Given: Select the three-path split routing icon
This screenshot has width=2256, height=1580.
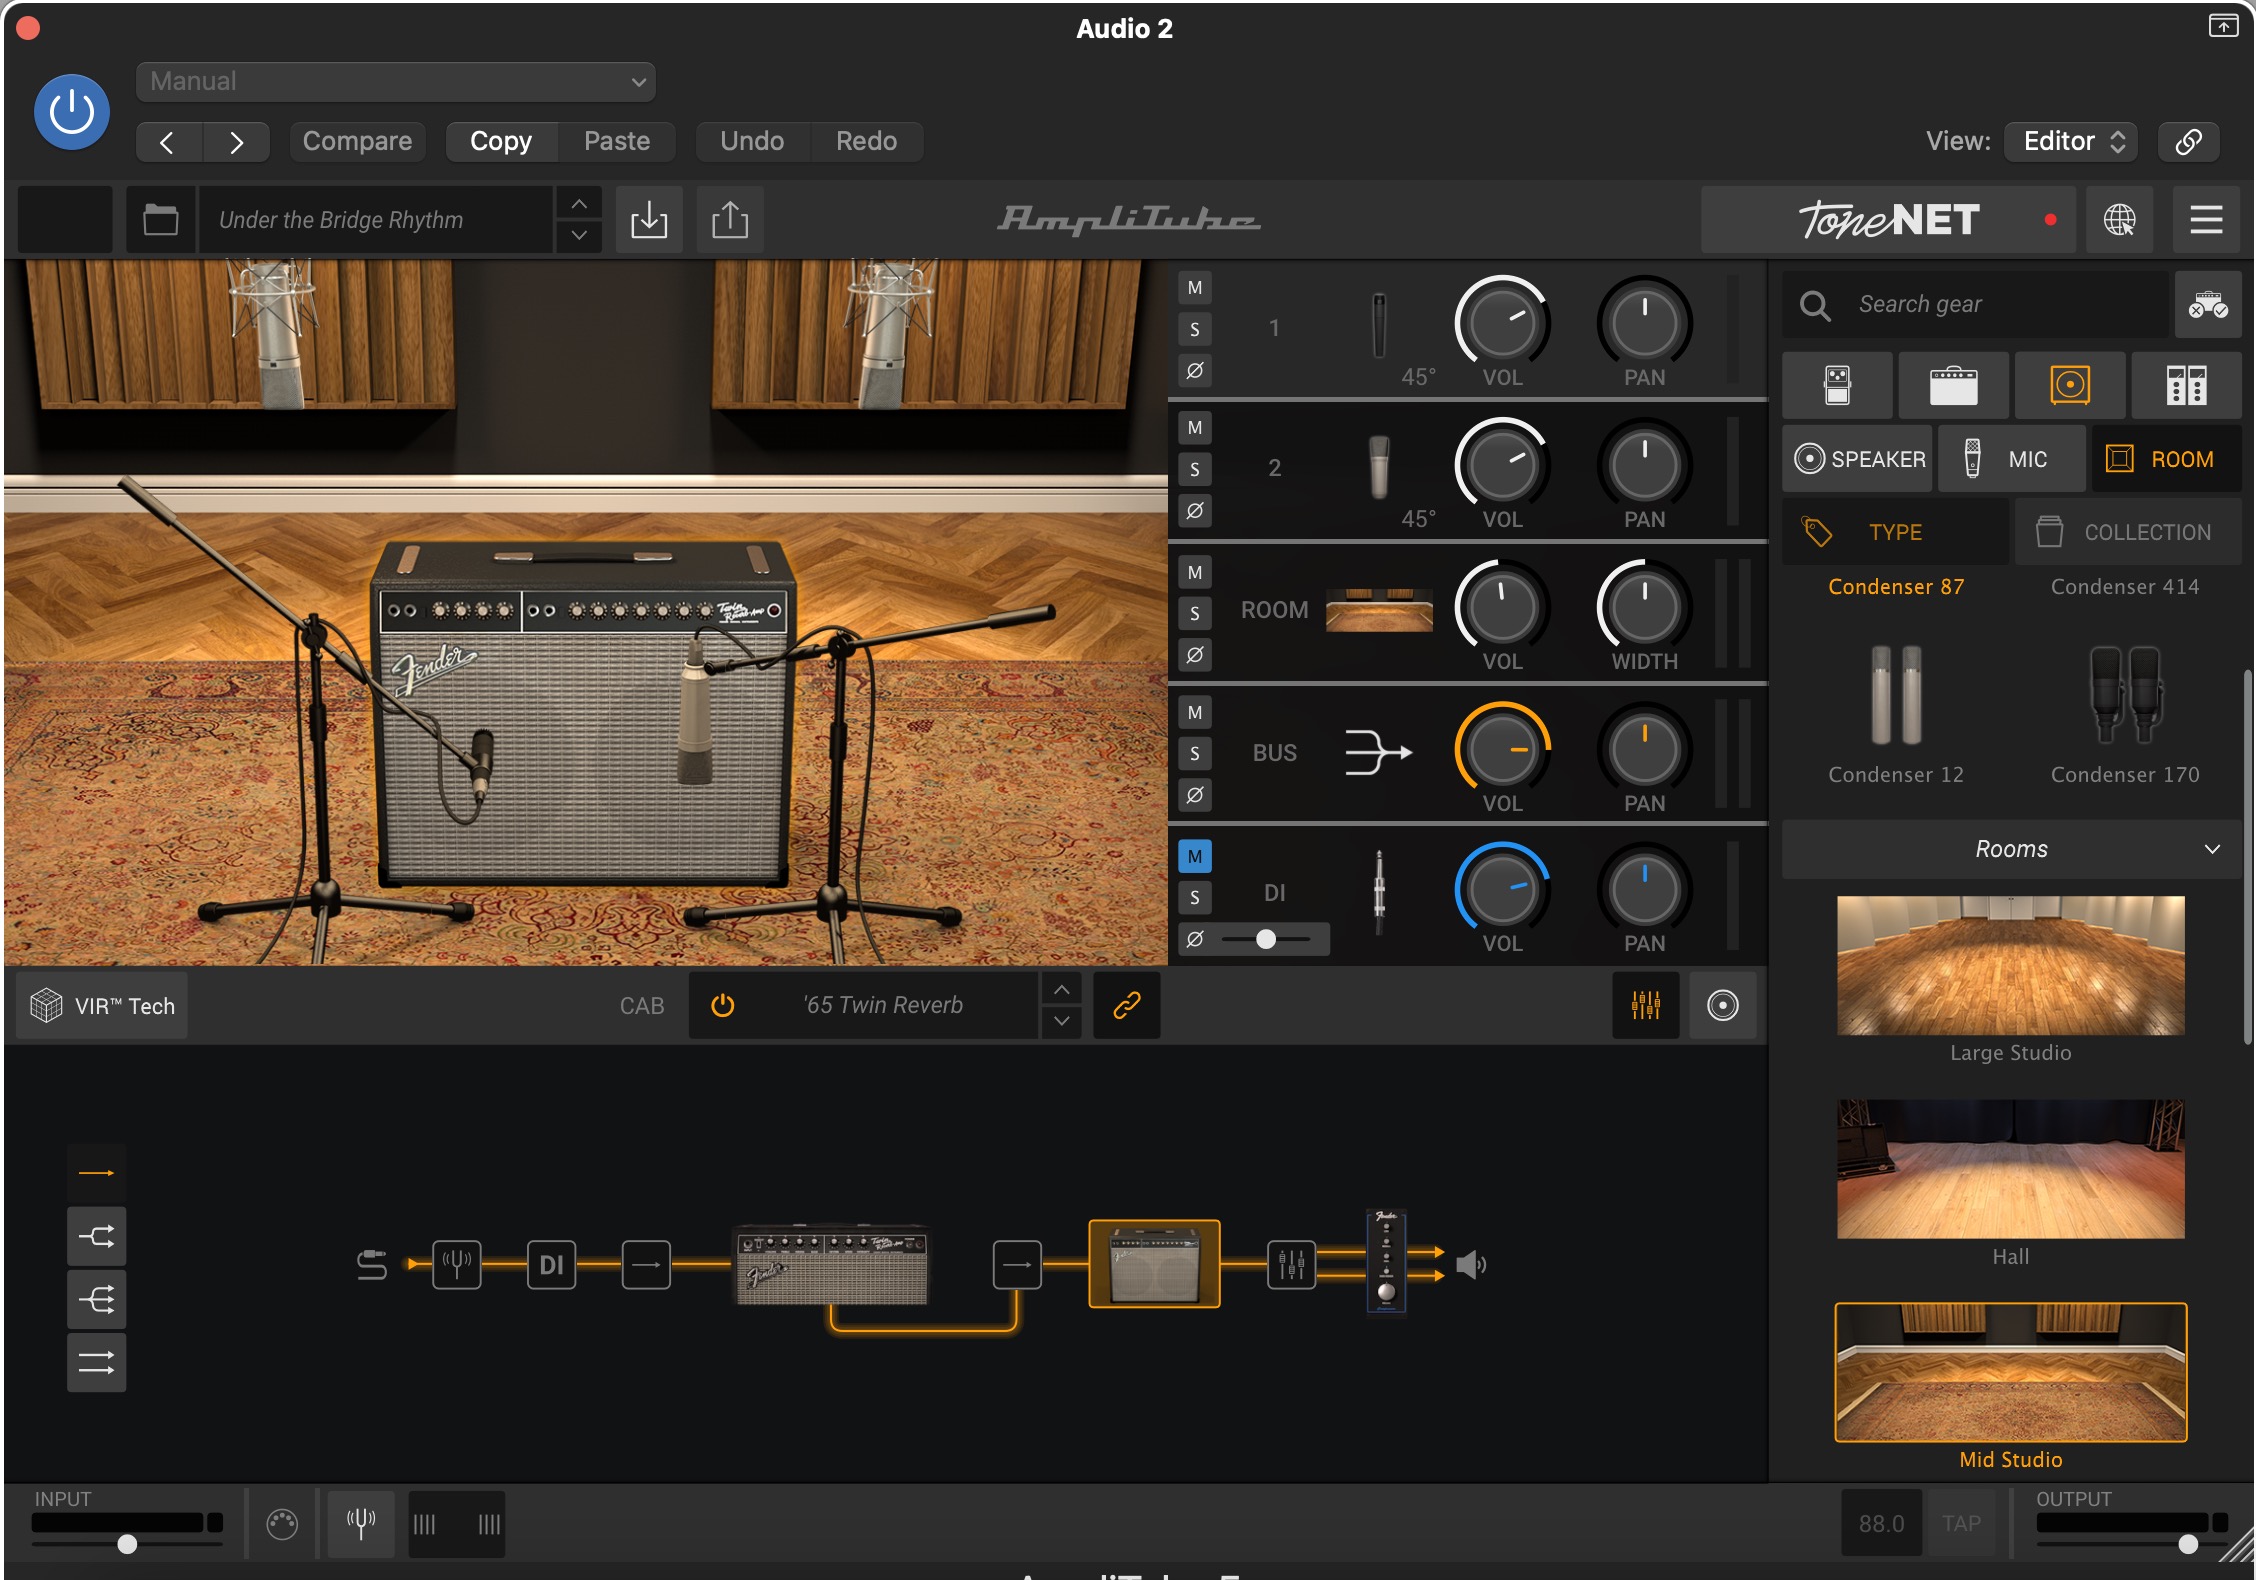Looking at the screenshot, I should tap(96, 1300).
